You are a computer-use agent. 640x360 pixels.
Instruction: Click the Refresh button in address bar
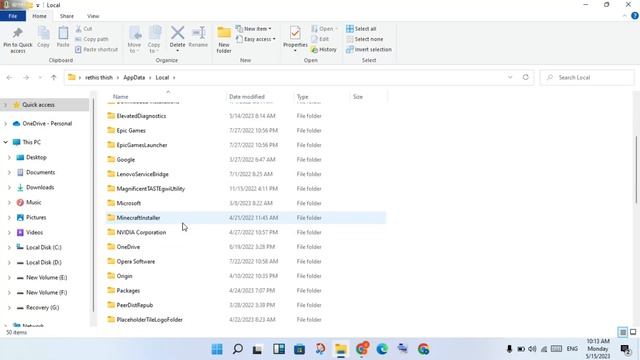click(526, 78)
